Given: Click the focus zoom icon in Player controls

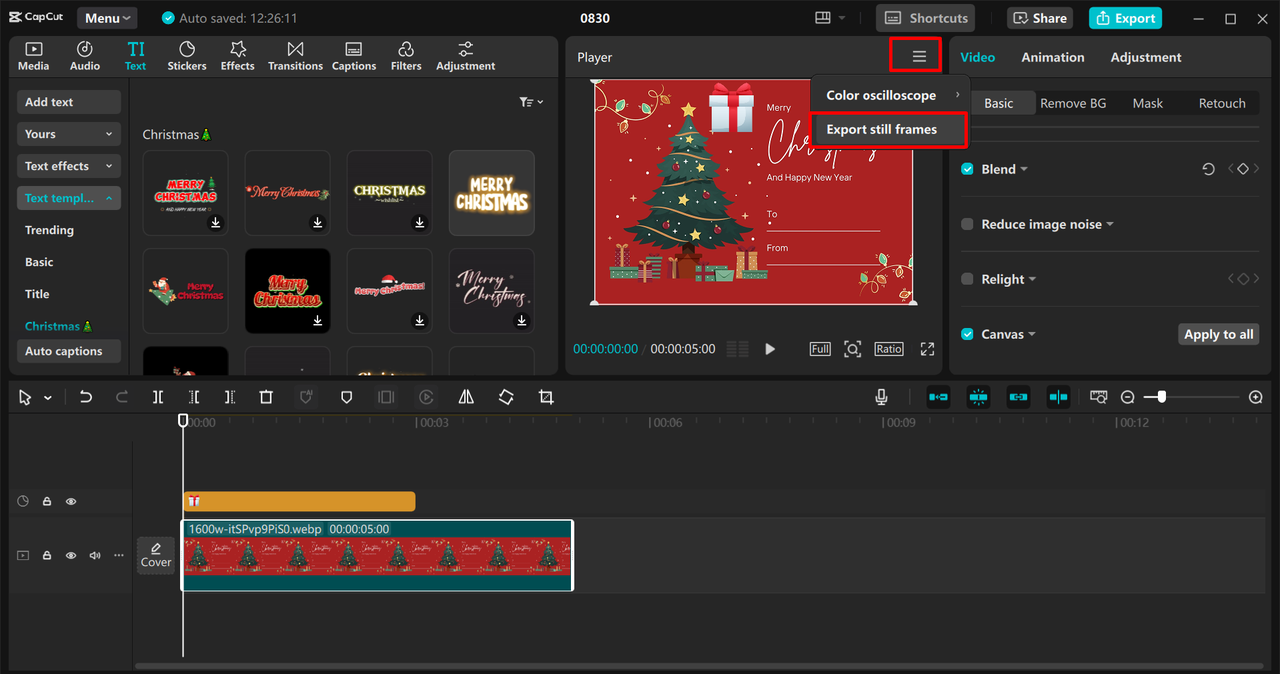Looking at the screenshot, I should coord(852,349).
